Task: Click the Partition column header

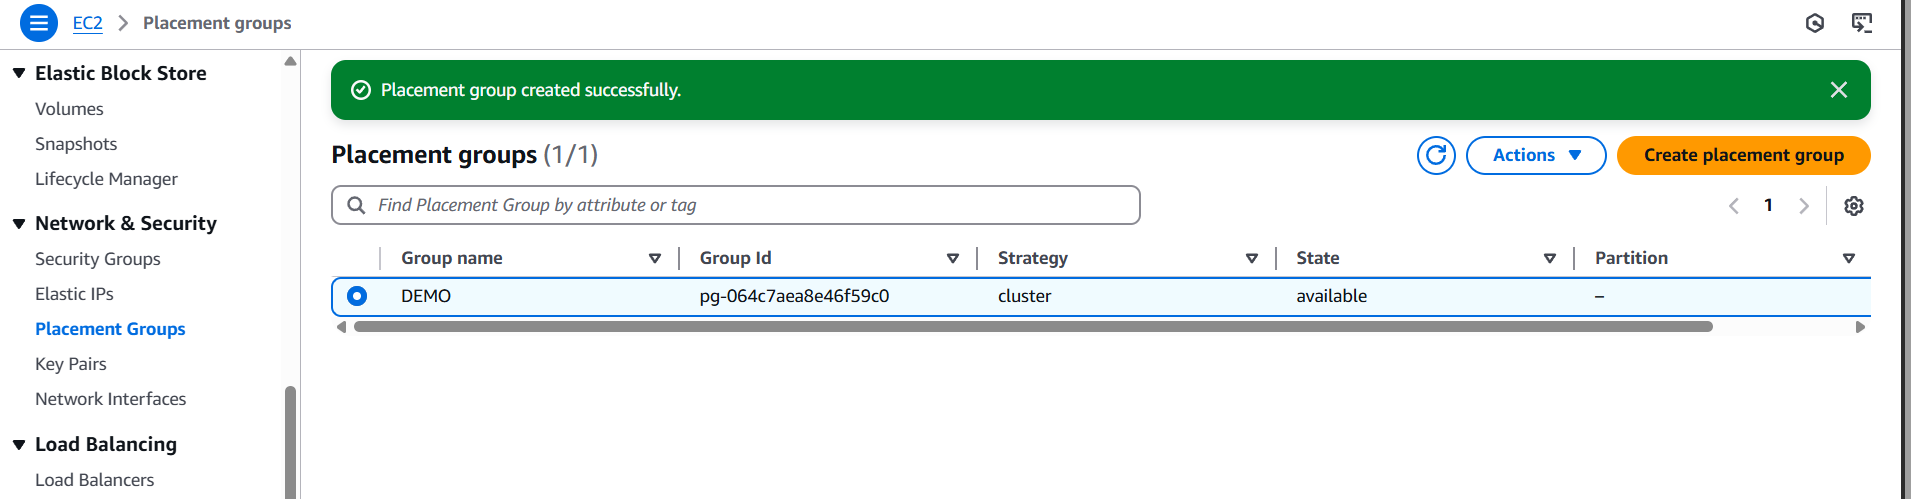Action: [1631, 258]
